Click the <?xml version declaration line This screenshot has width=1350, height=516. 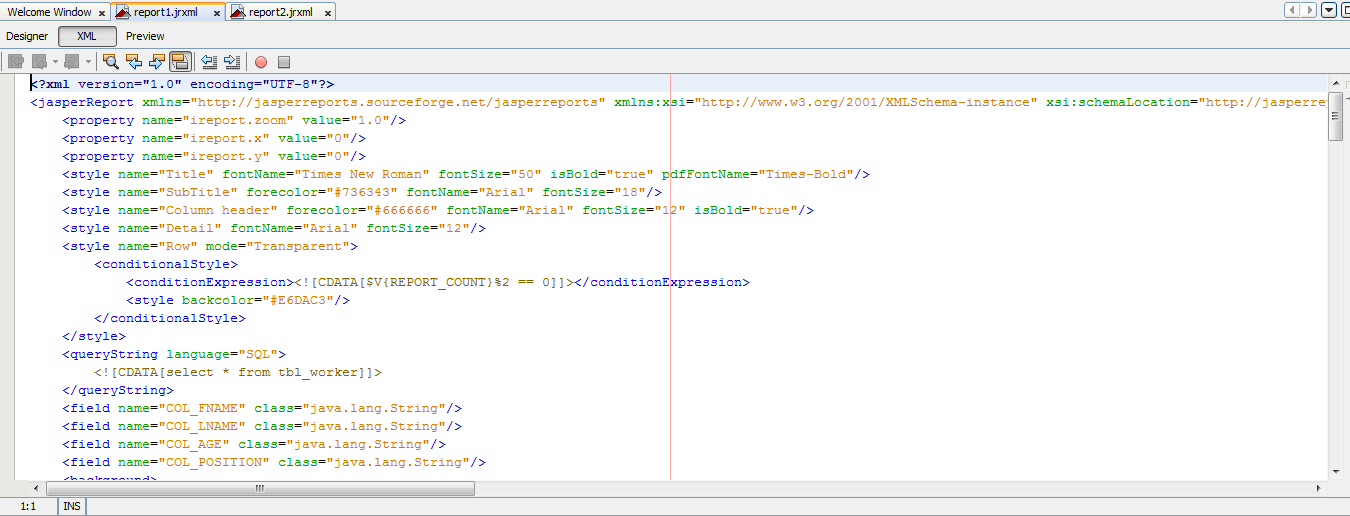pos(182,84)
